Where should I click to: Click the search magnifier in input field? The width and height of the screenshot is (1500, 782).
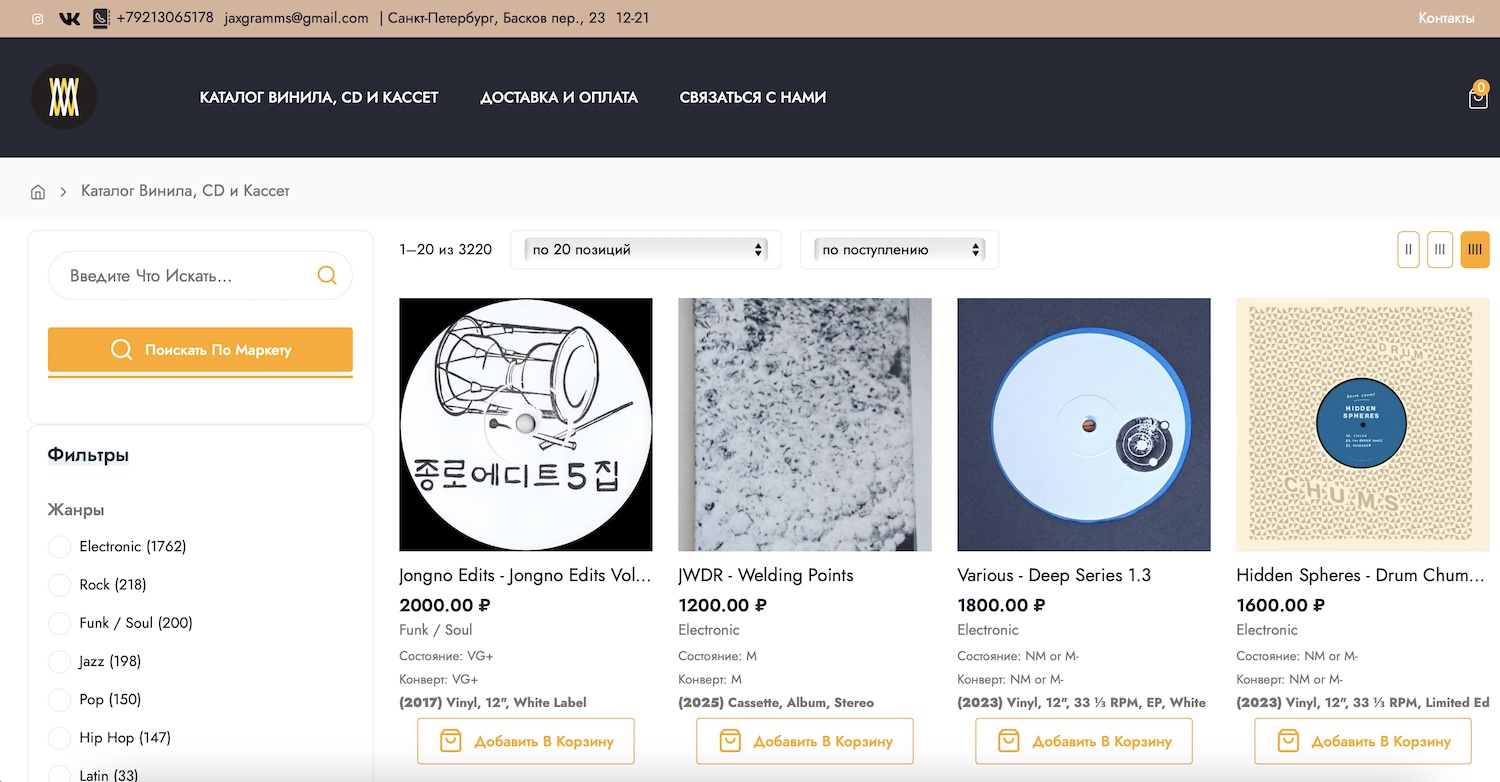coord(327,276)
